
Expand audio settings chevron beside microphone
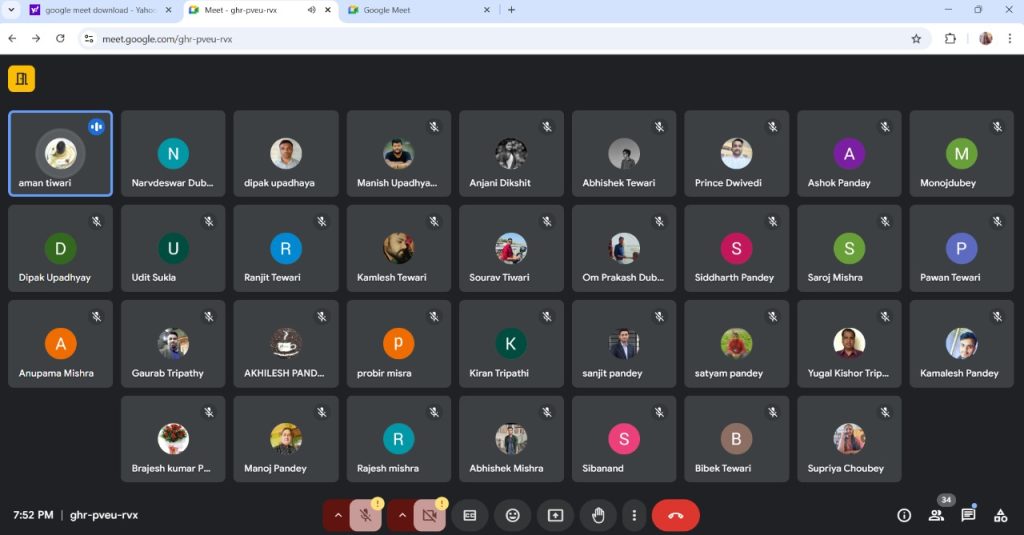point(338,515)
